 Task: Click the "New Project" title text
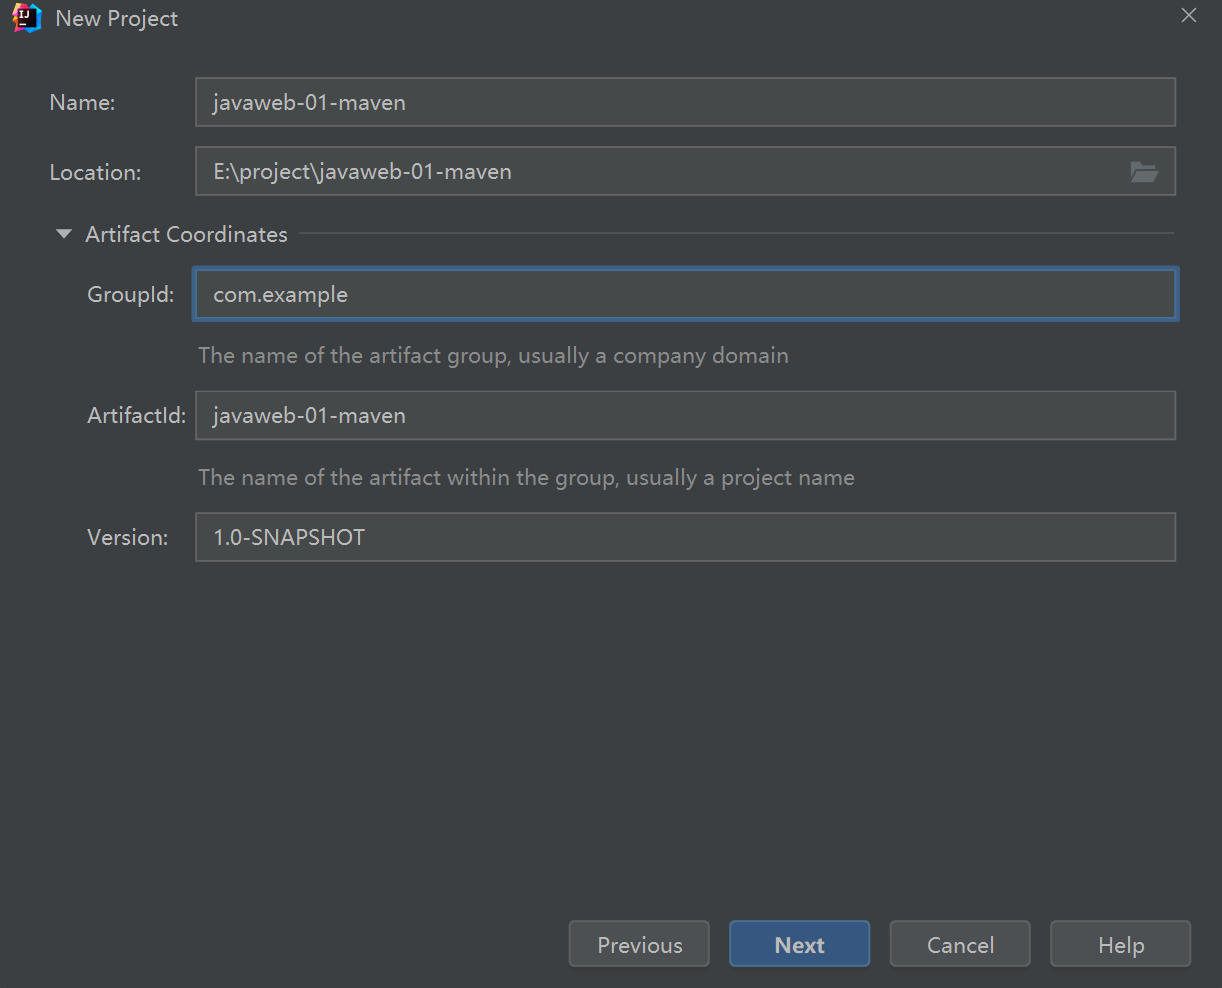[117, 18]
